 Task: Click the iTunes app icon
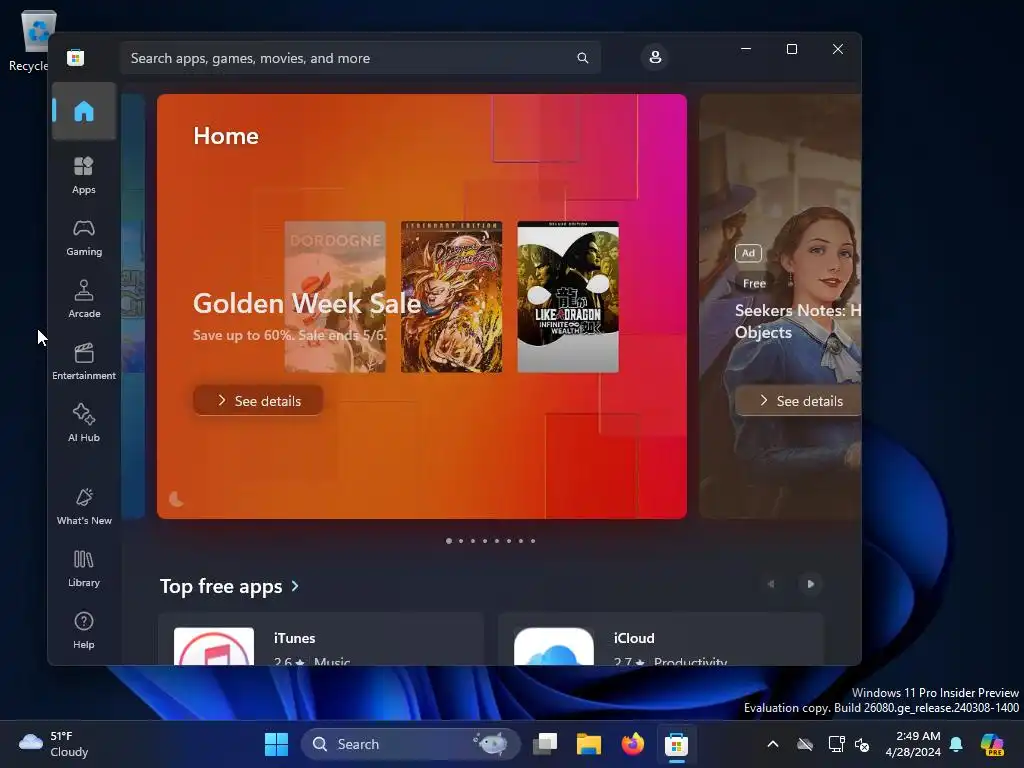(x=214, y=647)
